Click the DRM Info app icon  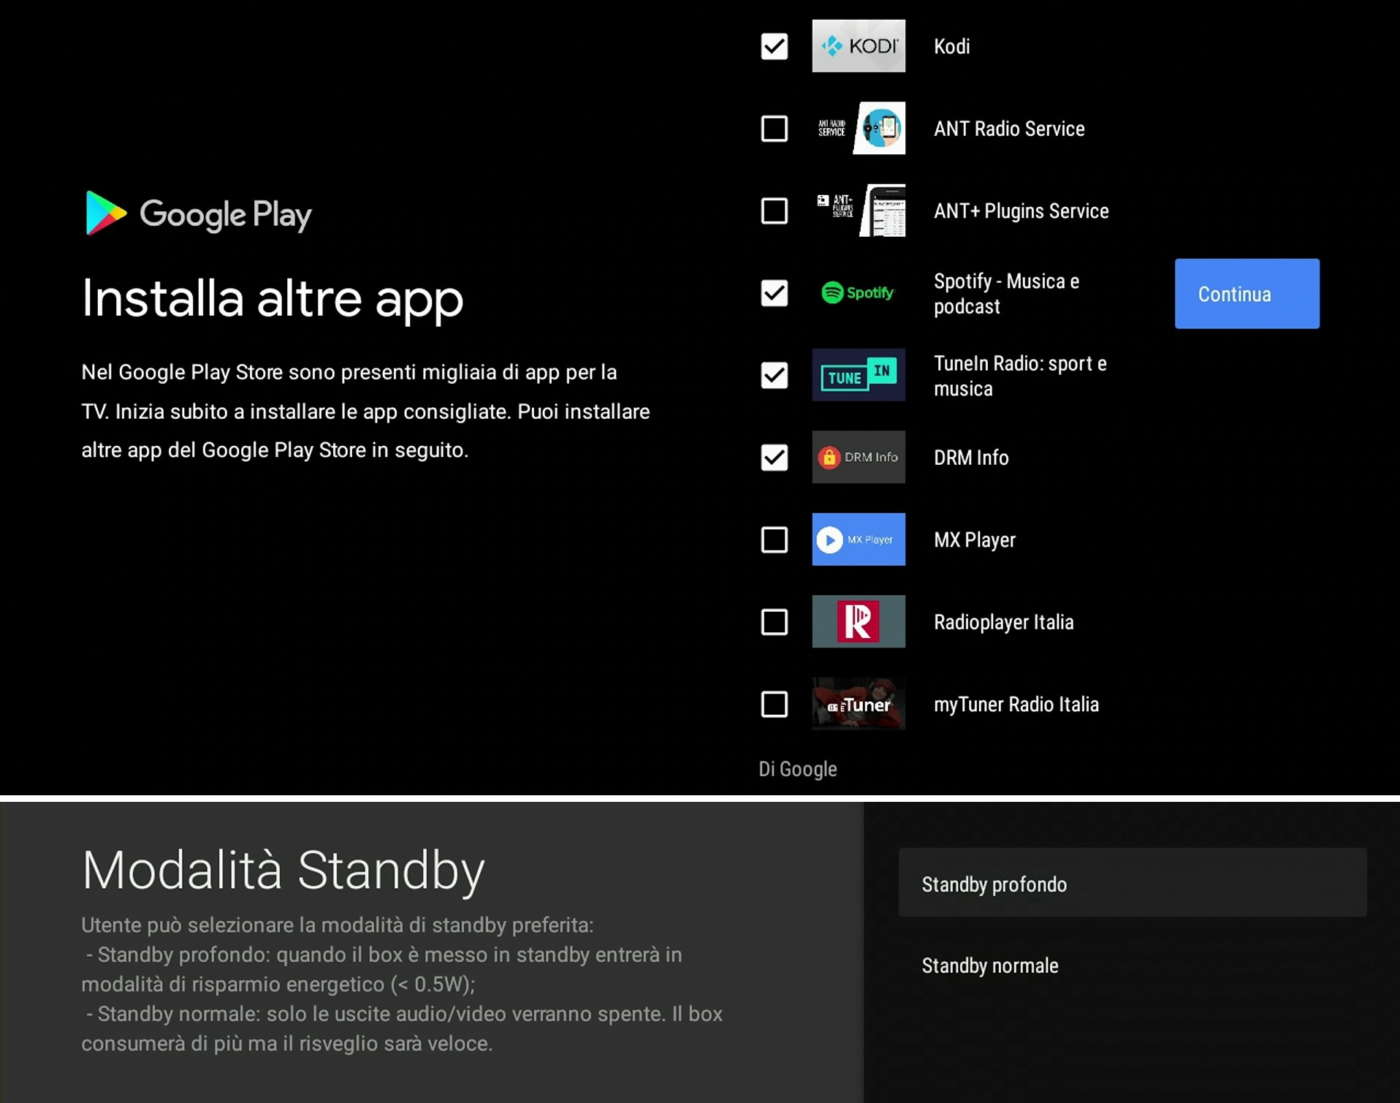(x=858, y=457)
